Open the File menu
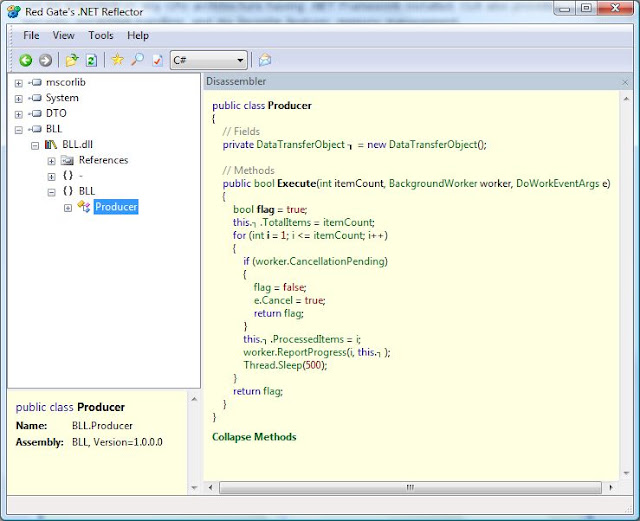640x521 pixels. coord(31,36)
